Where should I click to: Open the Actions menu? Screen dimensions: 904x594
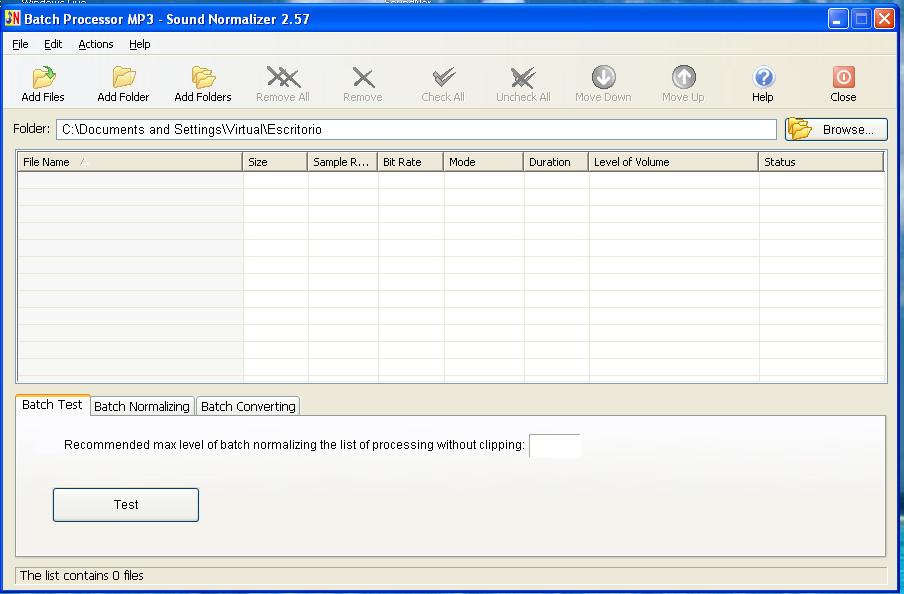click(96, 44)
